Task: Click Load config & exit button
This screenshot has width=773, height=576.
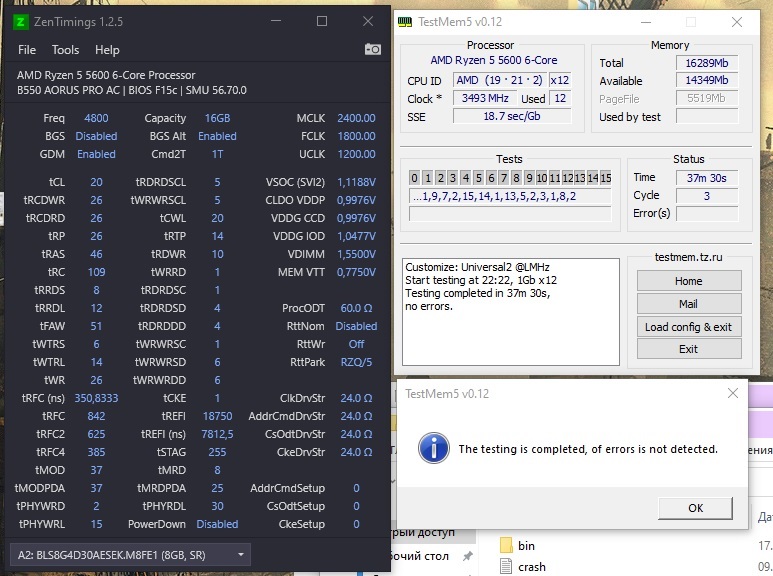Action: [689, 327]
